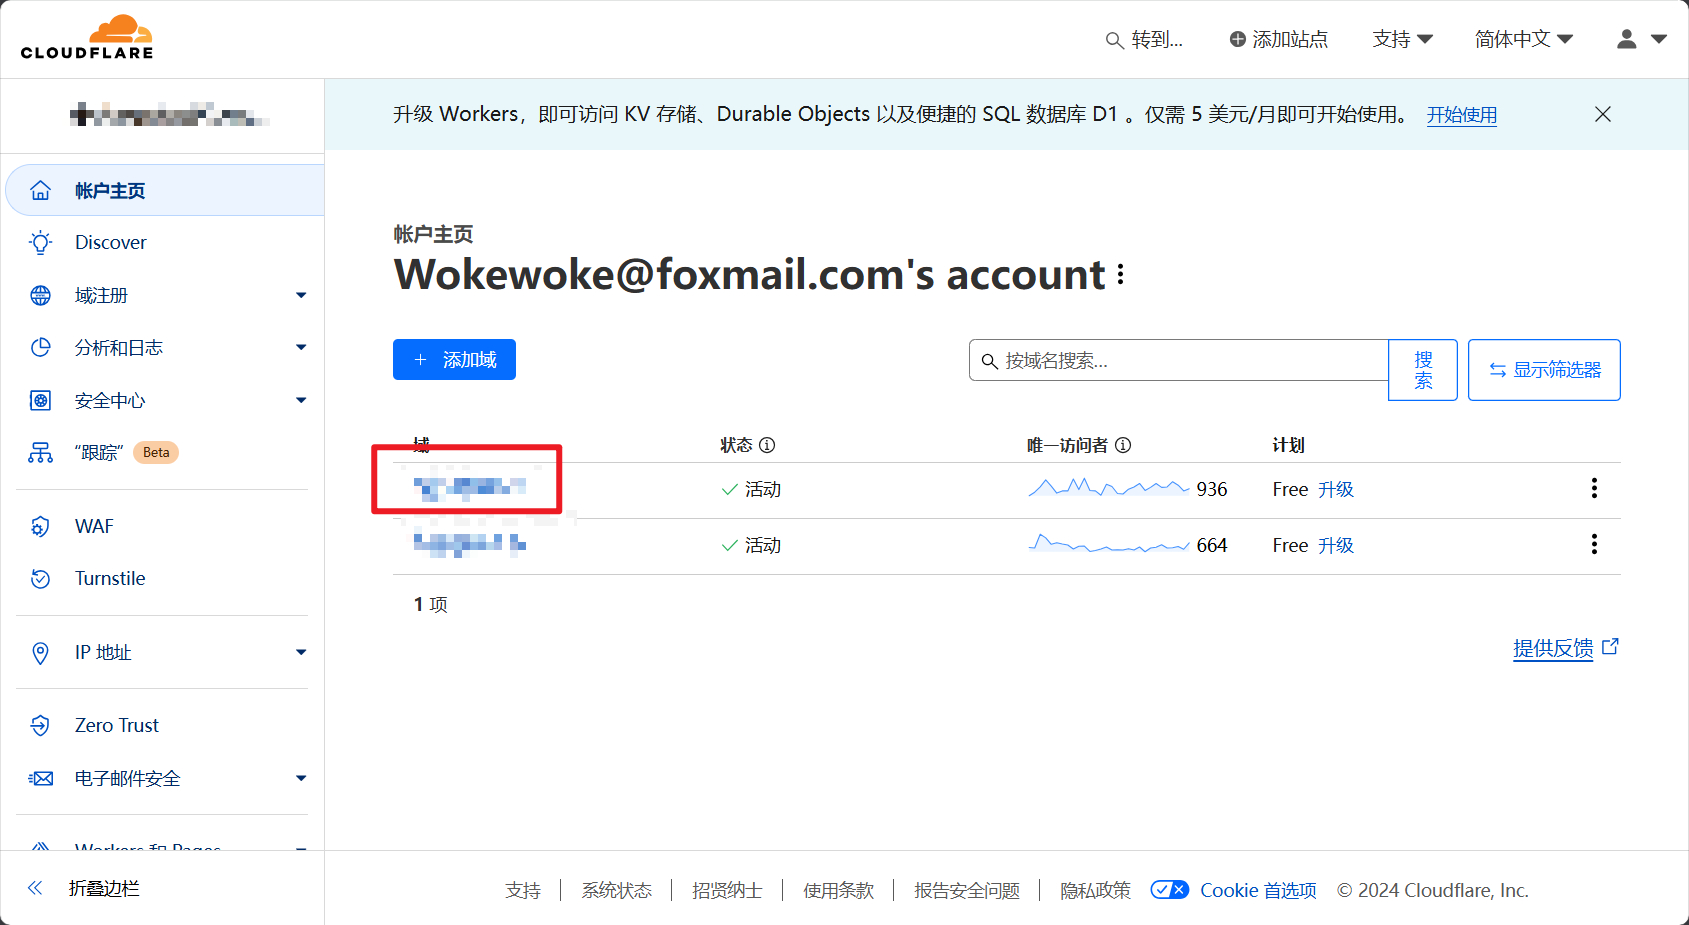Click 显示筛选器 to show filters

[1544, 370]
